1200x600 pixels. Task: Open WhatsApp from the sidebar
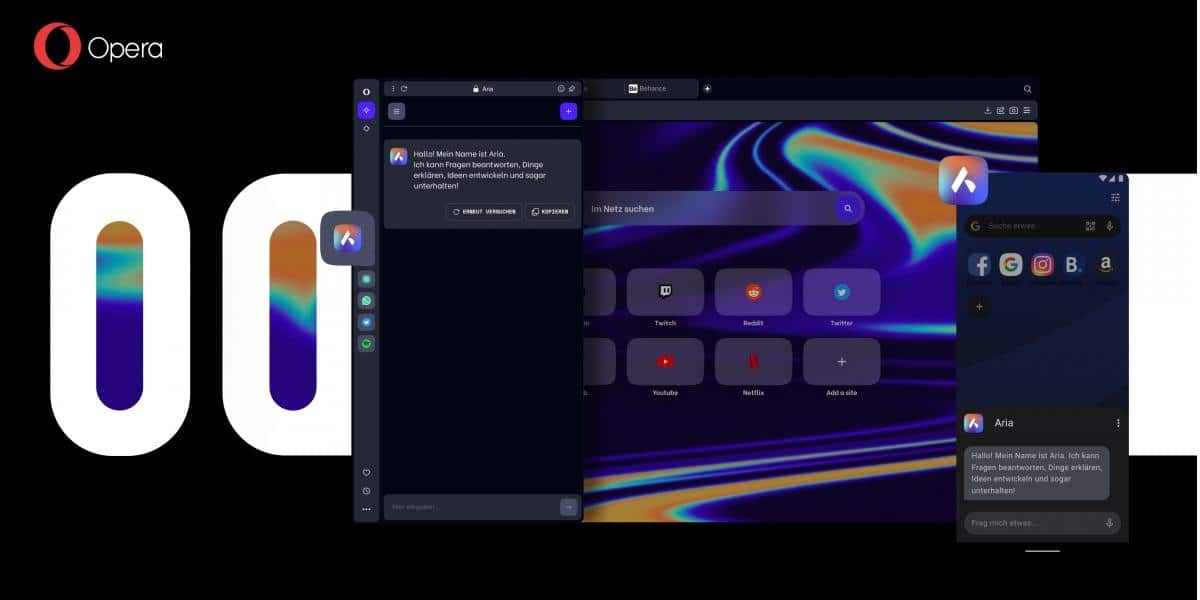[366, 300]
